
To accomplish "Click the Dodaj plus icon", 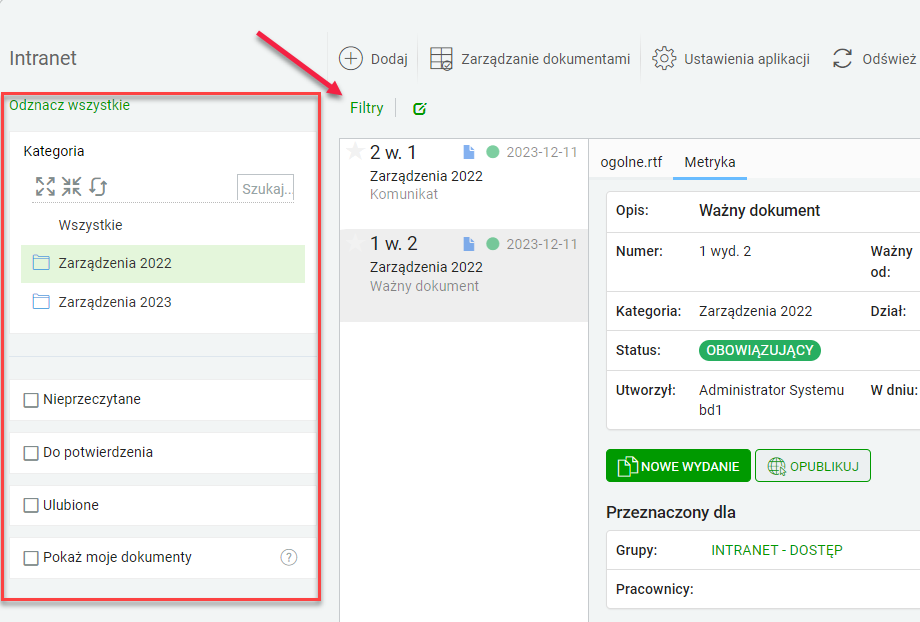I will click(x=351, y=59).
